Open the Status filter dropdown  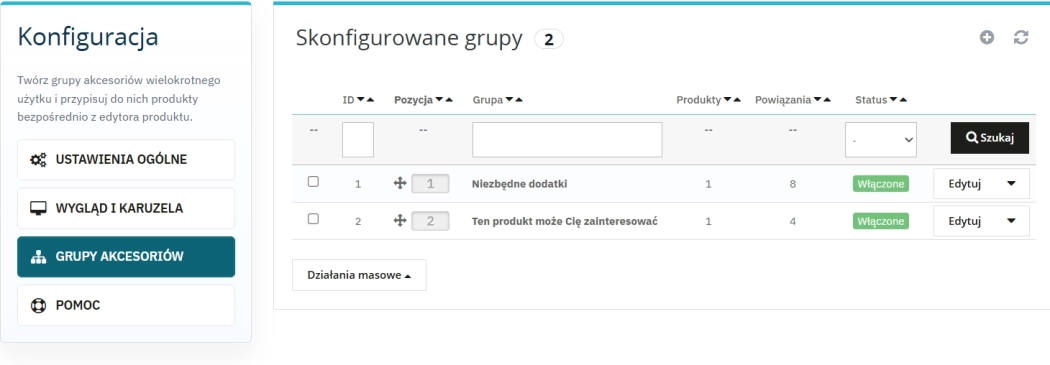881,139
